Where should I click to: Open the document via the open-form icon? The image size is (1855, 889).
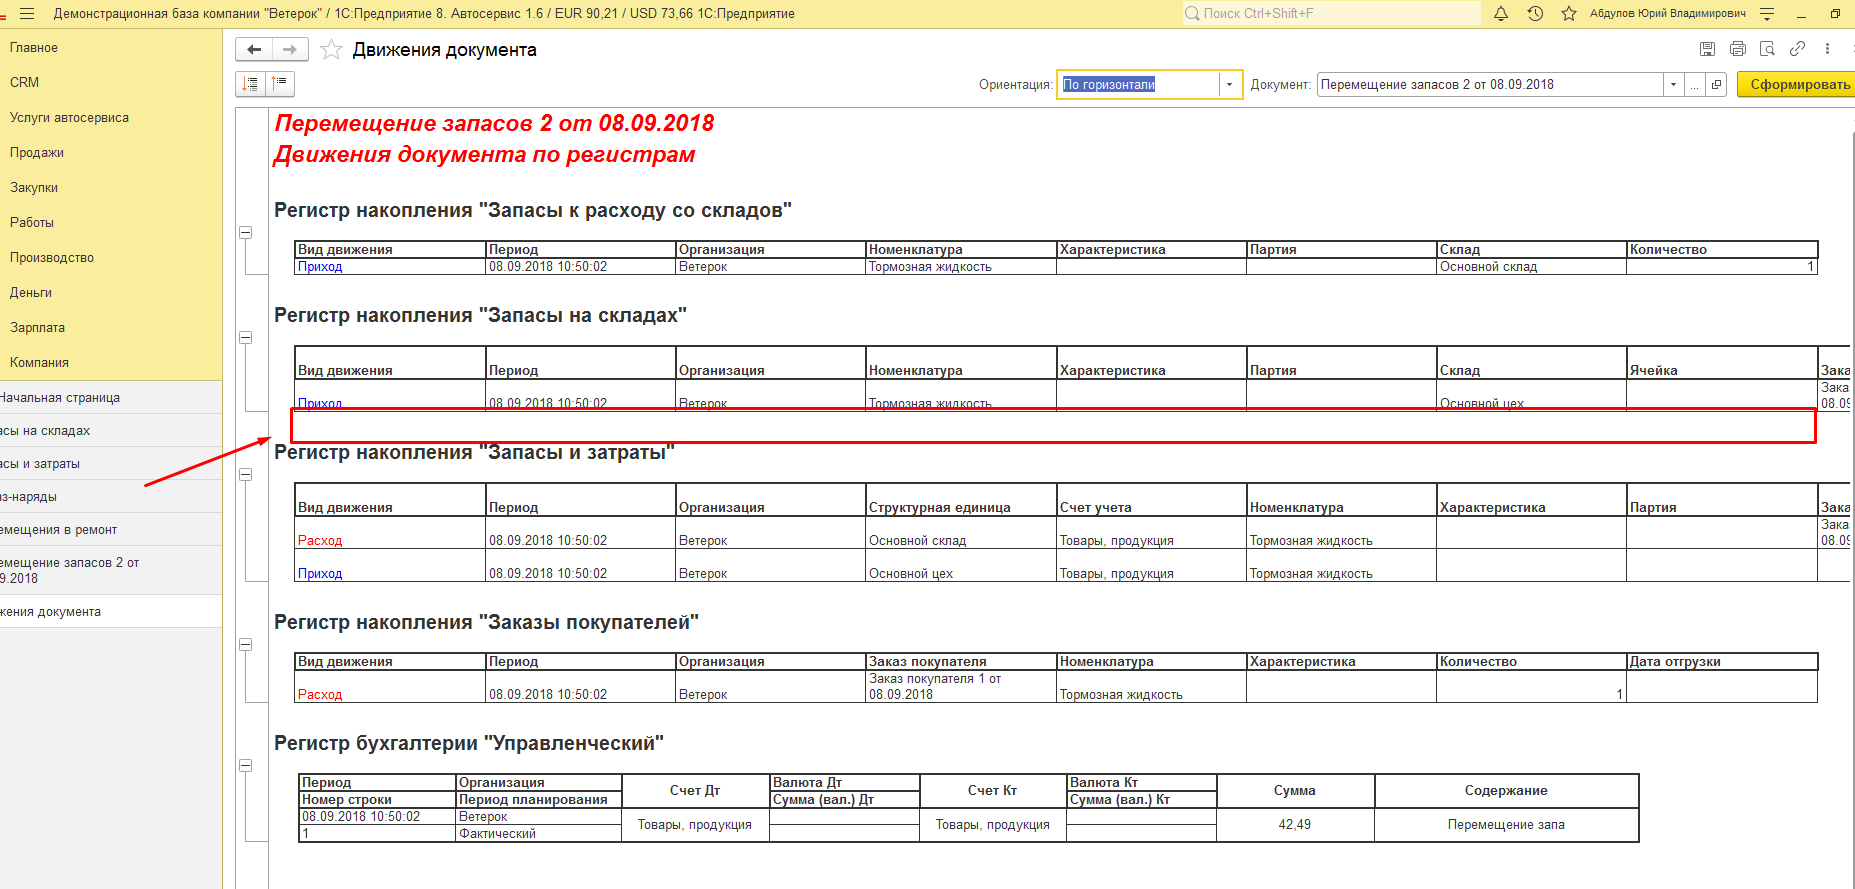[1717, 85]
